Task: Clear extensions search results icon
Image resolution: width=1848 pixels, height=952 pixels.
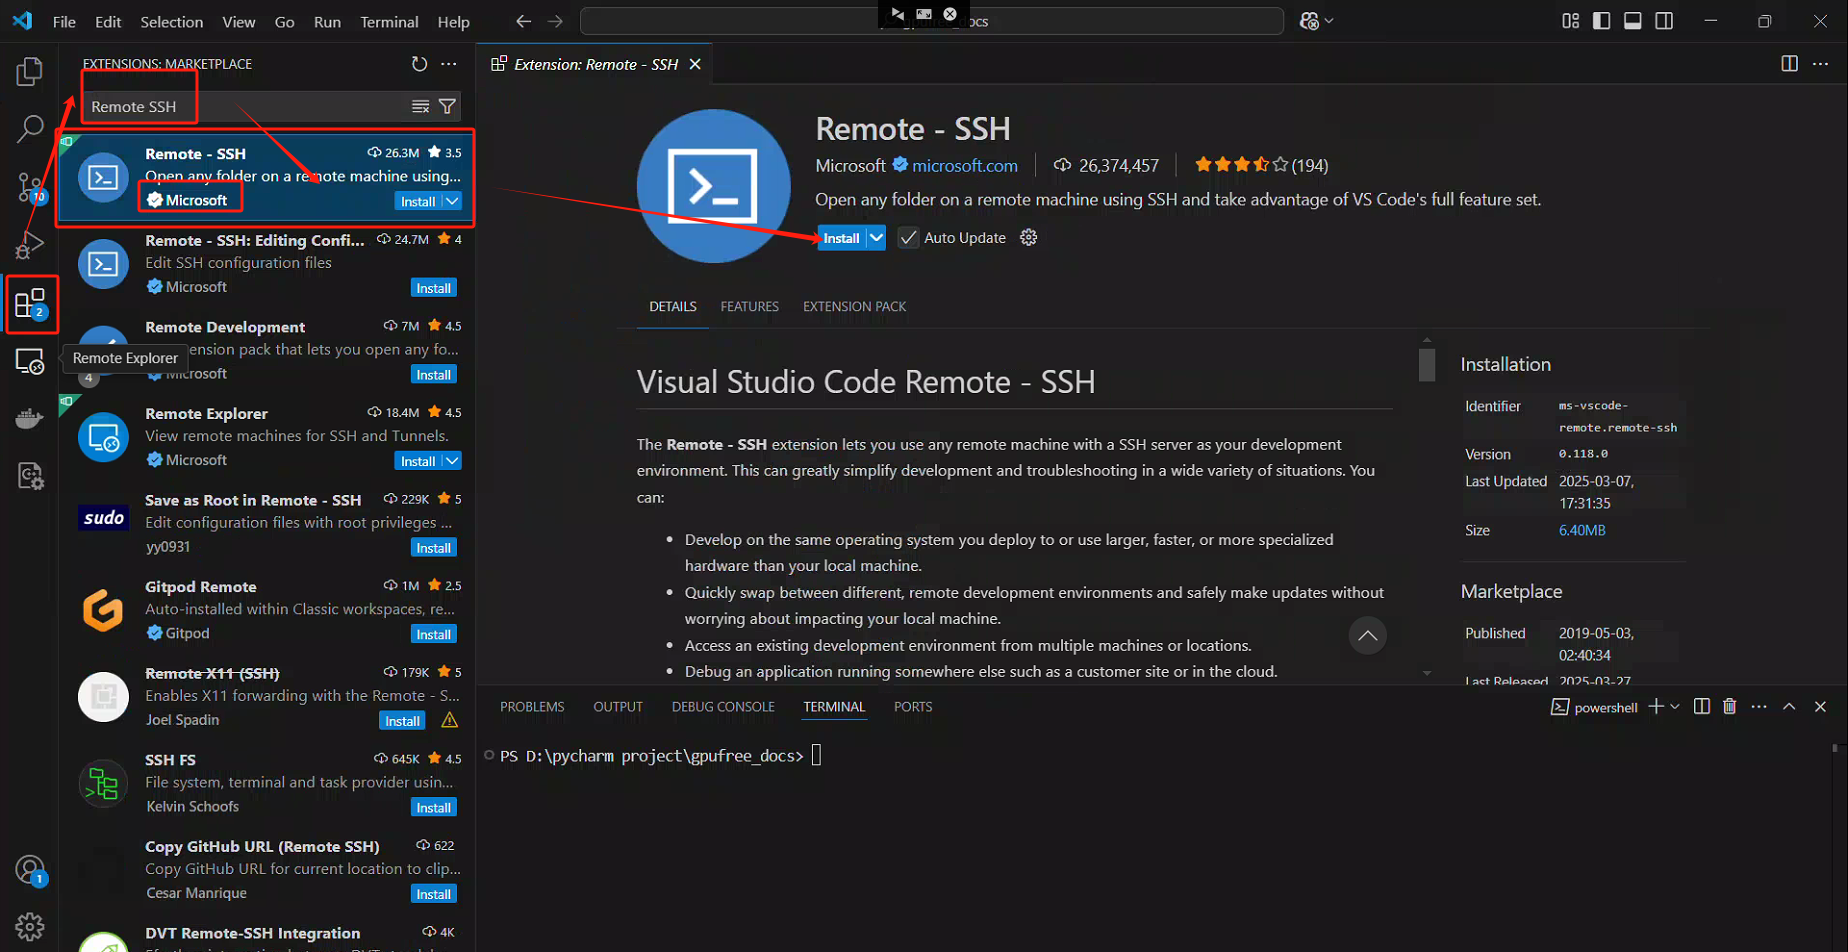Action: click(x=421, y=106)
